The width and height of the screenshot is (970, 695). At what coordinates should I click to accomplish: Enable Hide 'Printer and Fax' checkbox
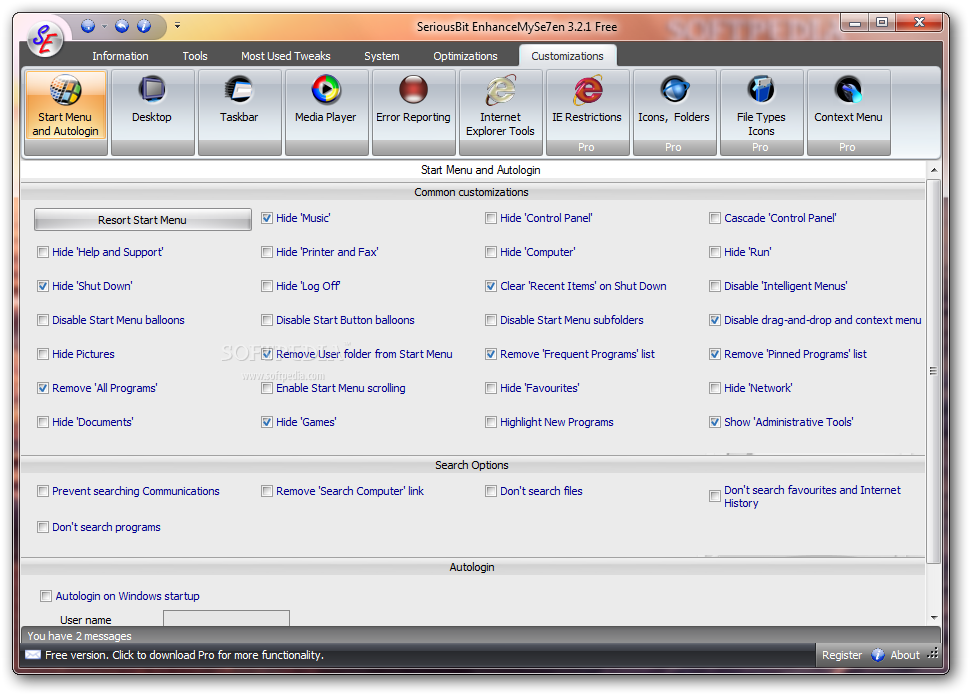[267, 252]
